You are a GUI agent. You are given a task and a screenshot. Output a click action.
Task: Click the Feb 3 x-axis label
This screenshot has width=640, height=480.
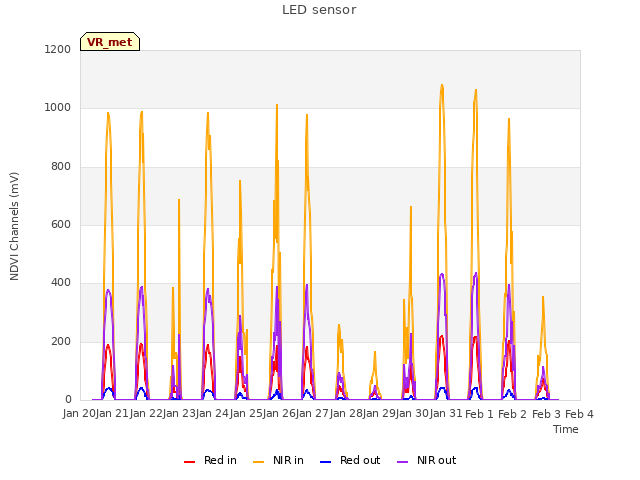pos(546,414)
